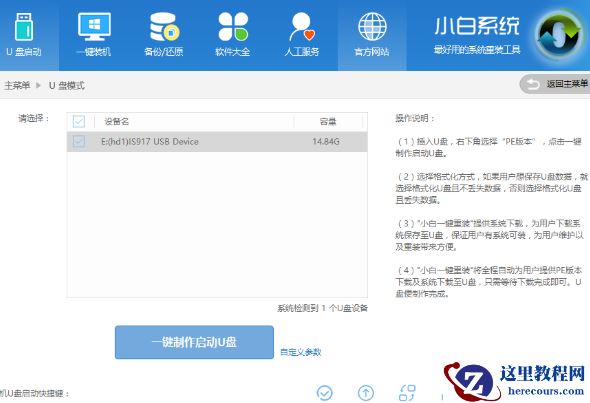Click the 系统检测到 1 个U盘设备 status text
Image resolution: width=590 pixels, height=403 pixels.
coord(322,308)
